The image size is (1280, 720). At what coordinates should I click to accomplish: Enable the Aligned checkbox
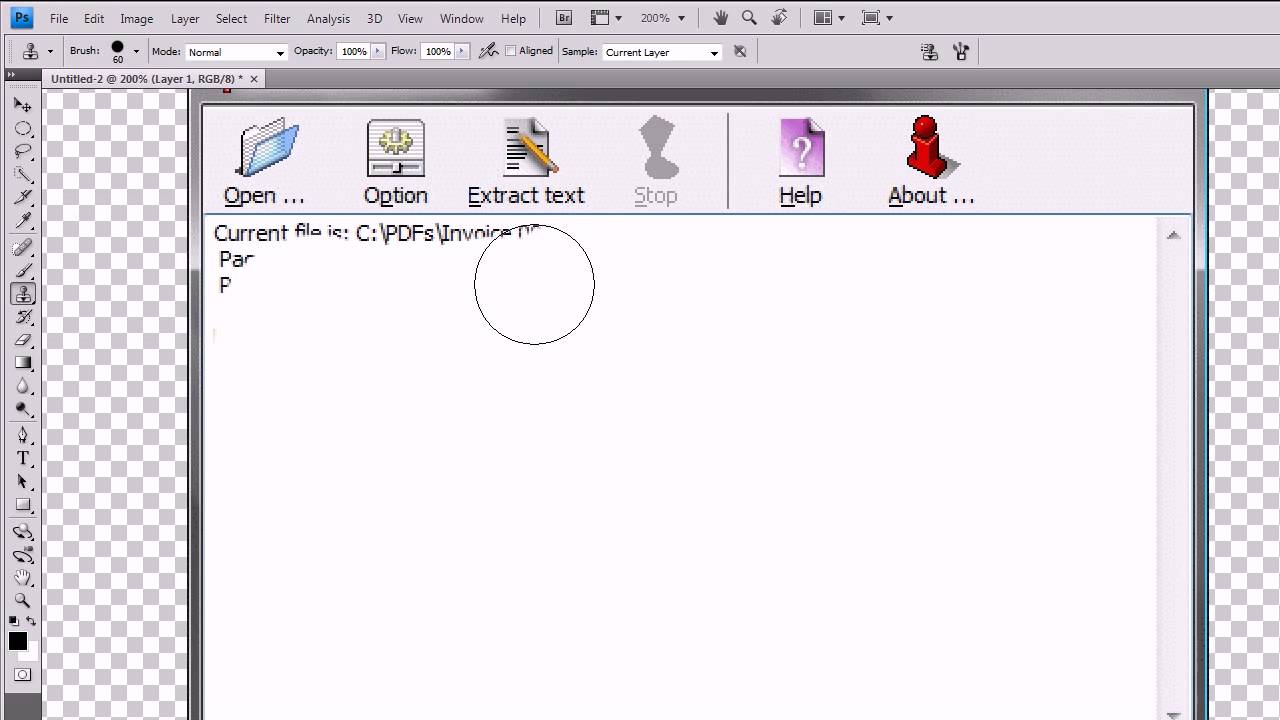click(511, 51)
